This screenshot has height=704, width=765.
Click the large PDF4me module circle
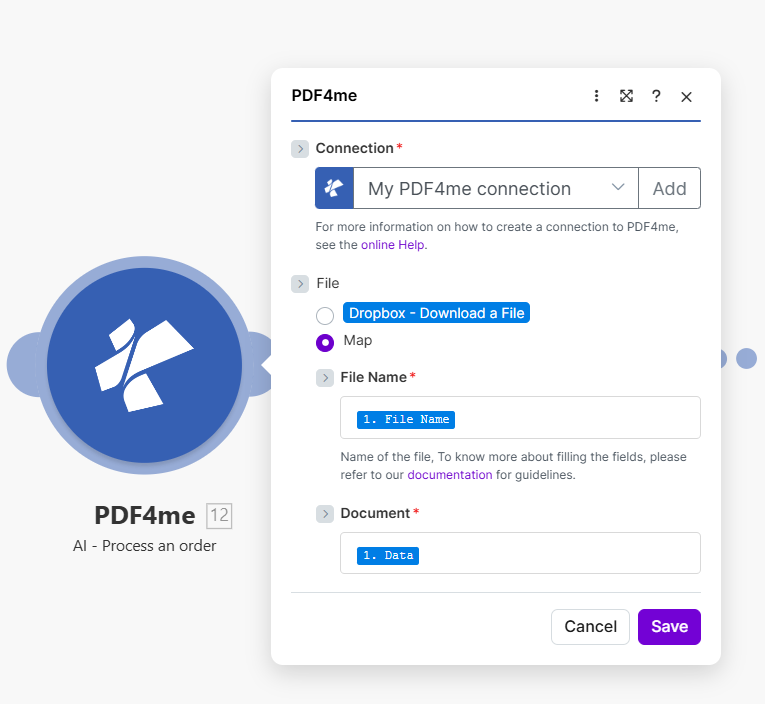coord(144,365)
